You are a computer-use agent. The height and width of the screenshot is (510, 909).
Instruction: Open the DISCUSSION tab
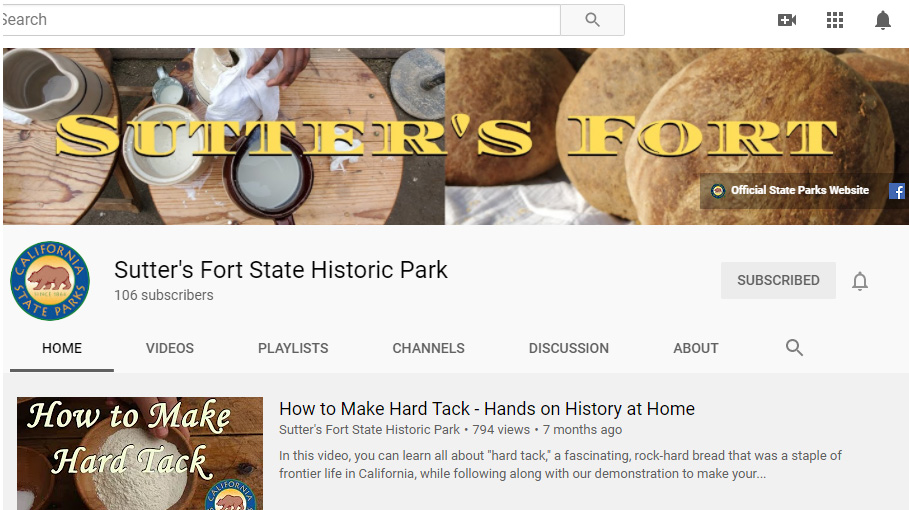point(569,348)
